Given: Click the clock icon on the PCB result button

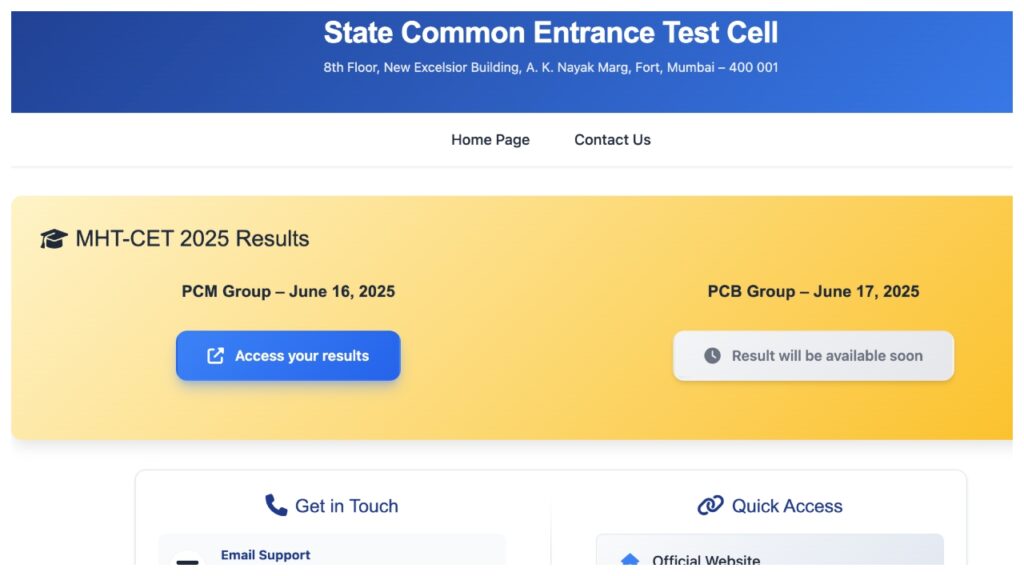Looking at the screenshot, I should tap(710, 355).
